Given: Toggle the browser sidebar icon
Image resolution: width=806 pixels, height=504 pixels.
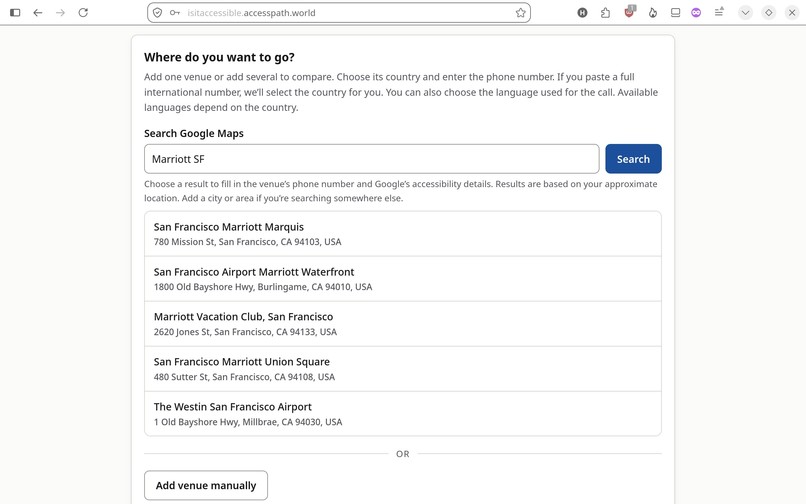Looking at the screenshot, I should (15, 12).
